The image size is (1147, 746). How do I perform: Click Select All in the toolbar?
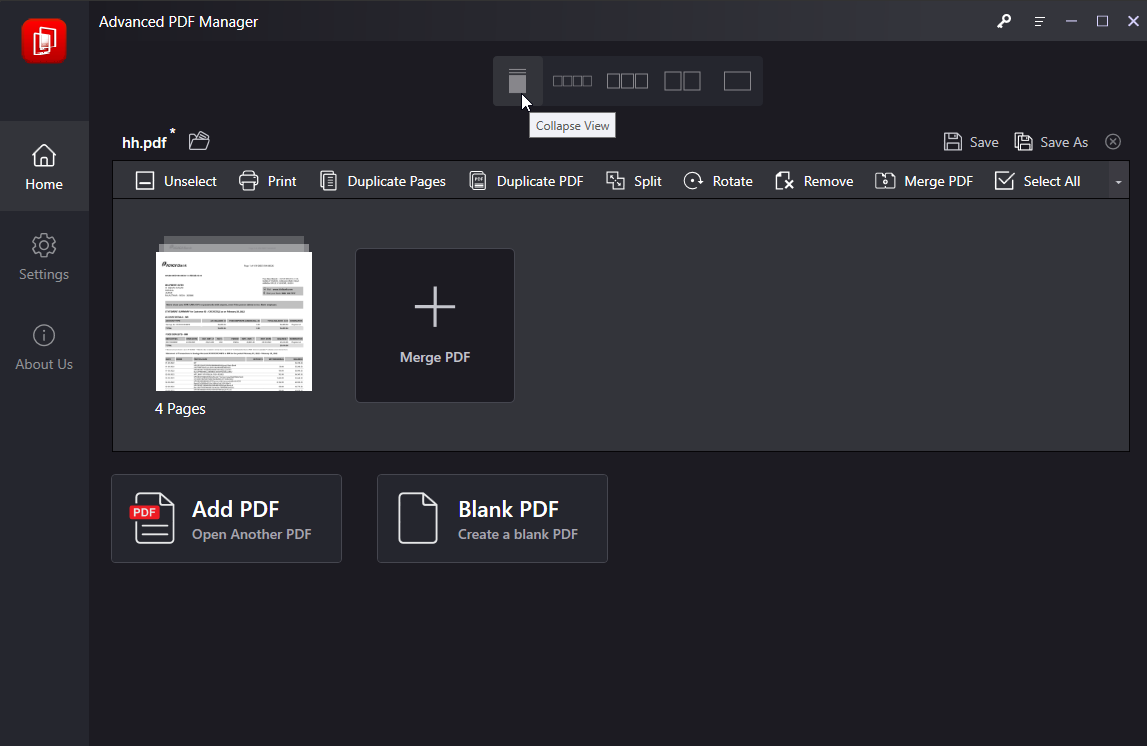[x=1037, y=180]
